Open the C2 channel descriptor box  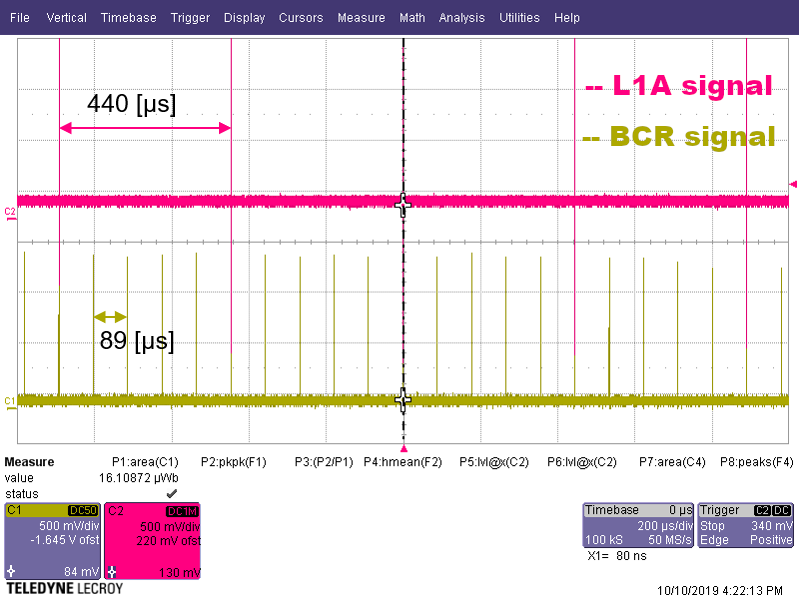[152, 541]
